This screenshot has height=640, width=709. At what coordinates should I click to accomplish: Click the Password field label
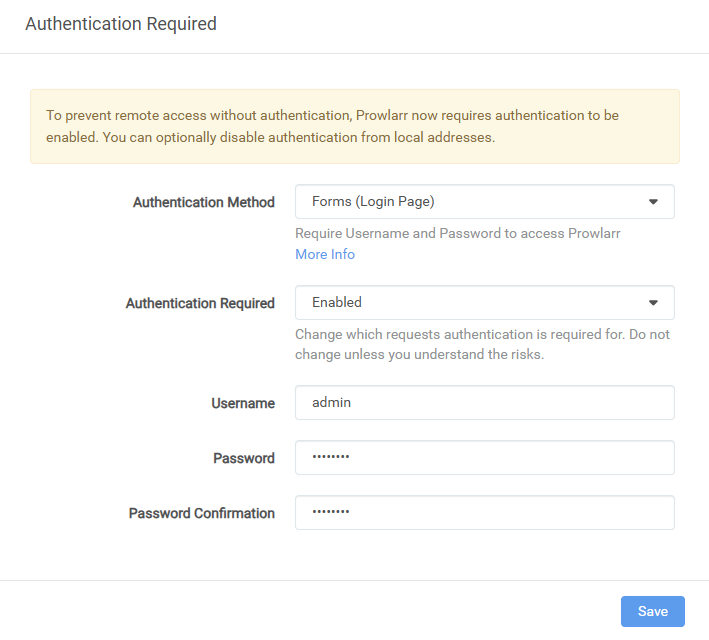(x=243, y=458)
